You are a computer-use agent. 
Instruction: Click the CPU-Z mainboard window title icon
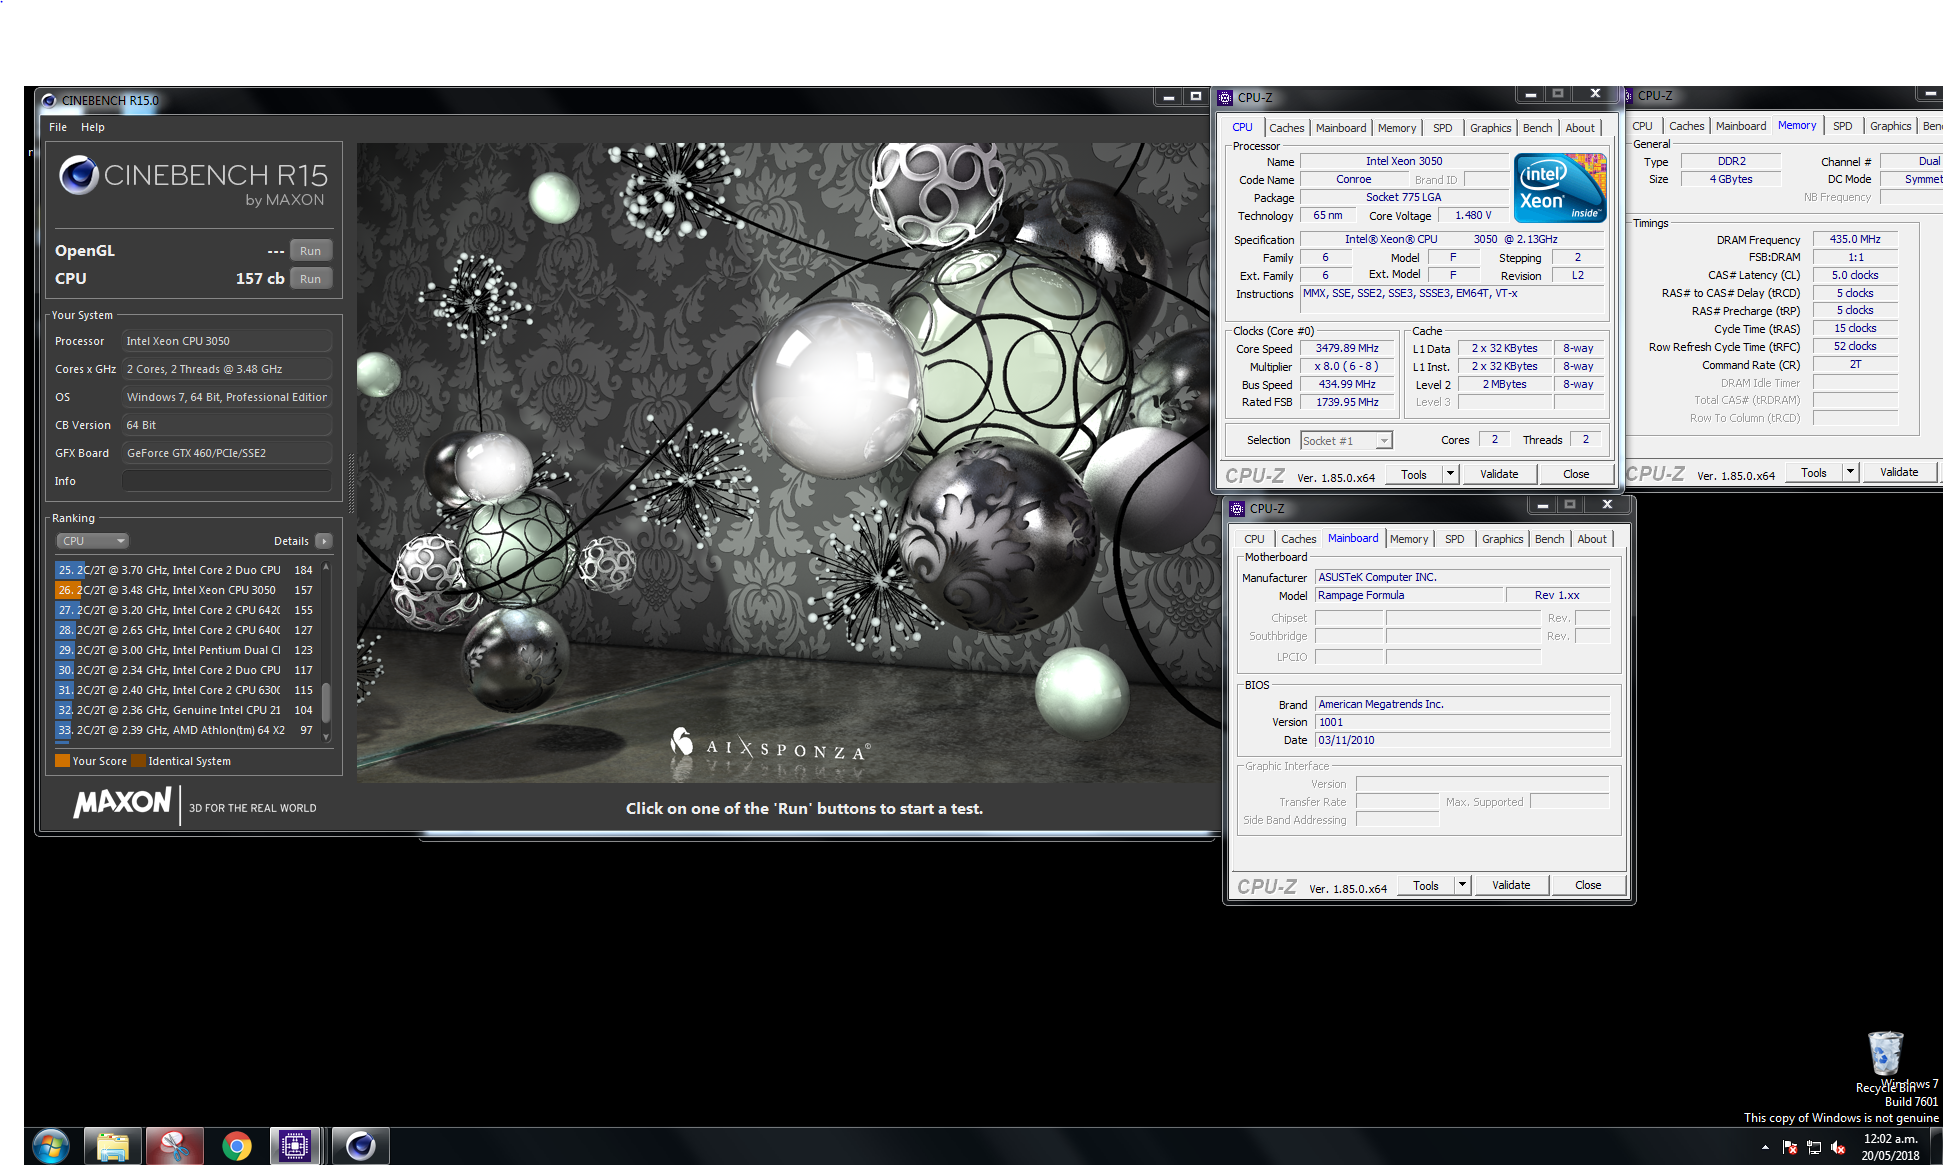pos(1237,508)
